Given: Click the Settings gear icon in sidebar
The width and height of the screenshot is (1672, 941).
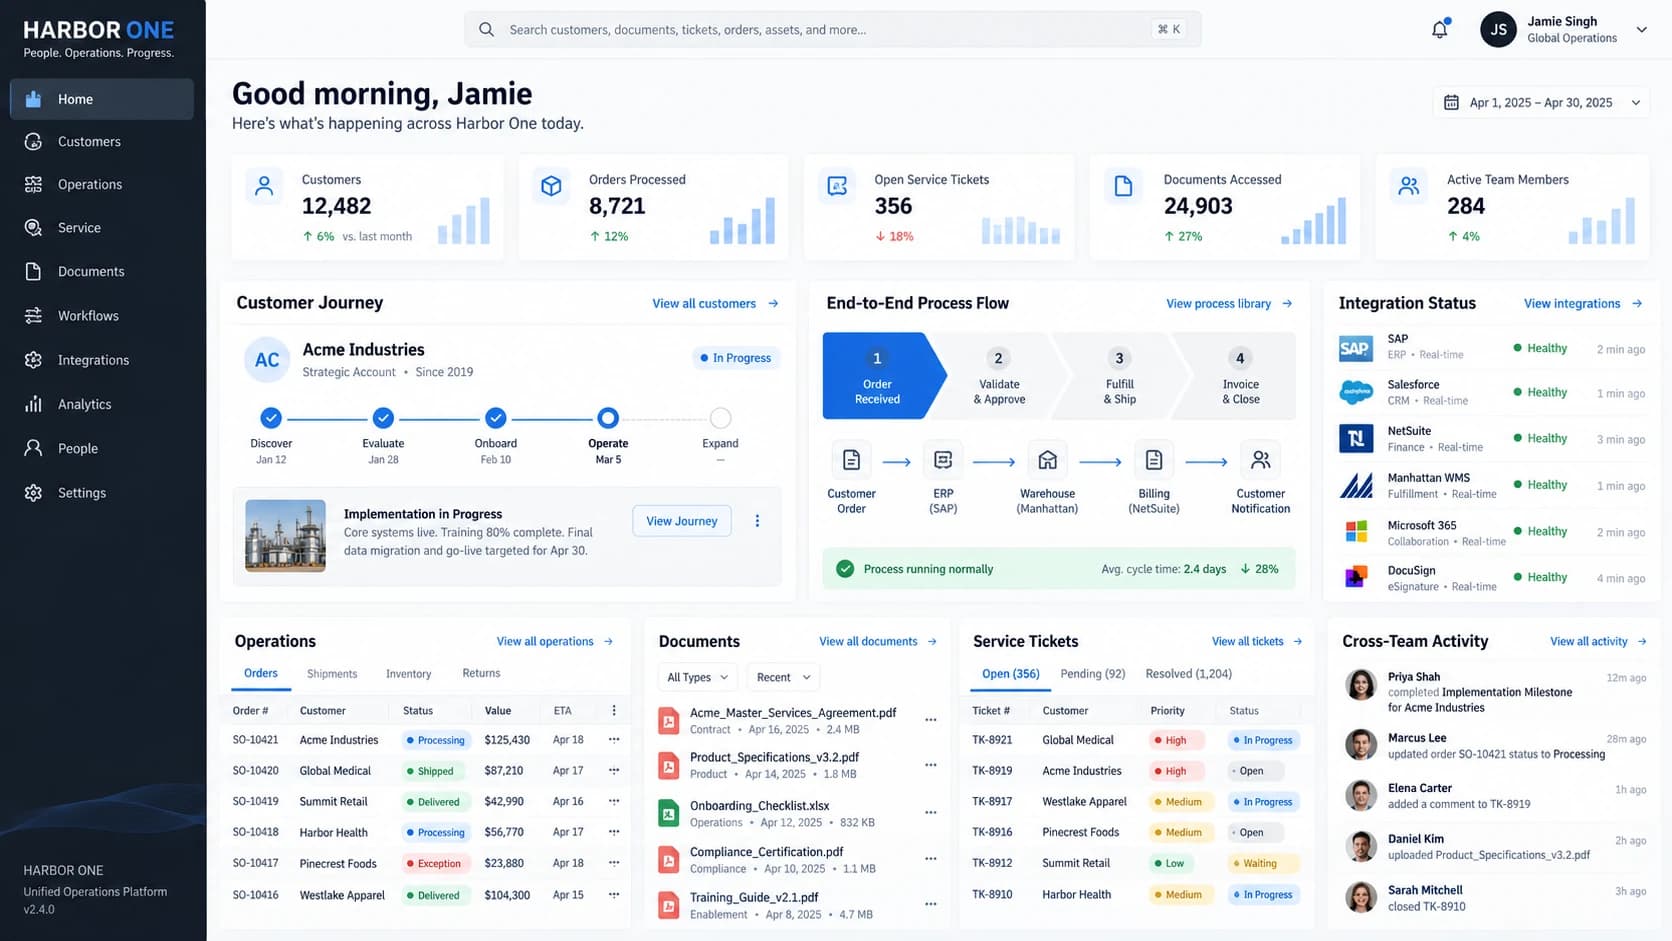Looking at the screenshot, I should click(33, 493).
